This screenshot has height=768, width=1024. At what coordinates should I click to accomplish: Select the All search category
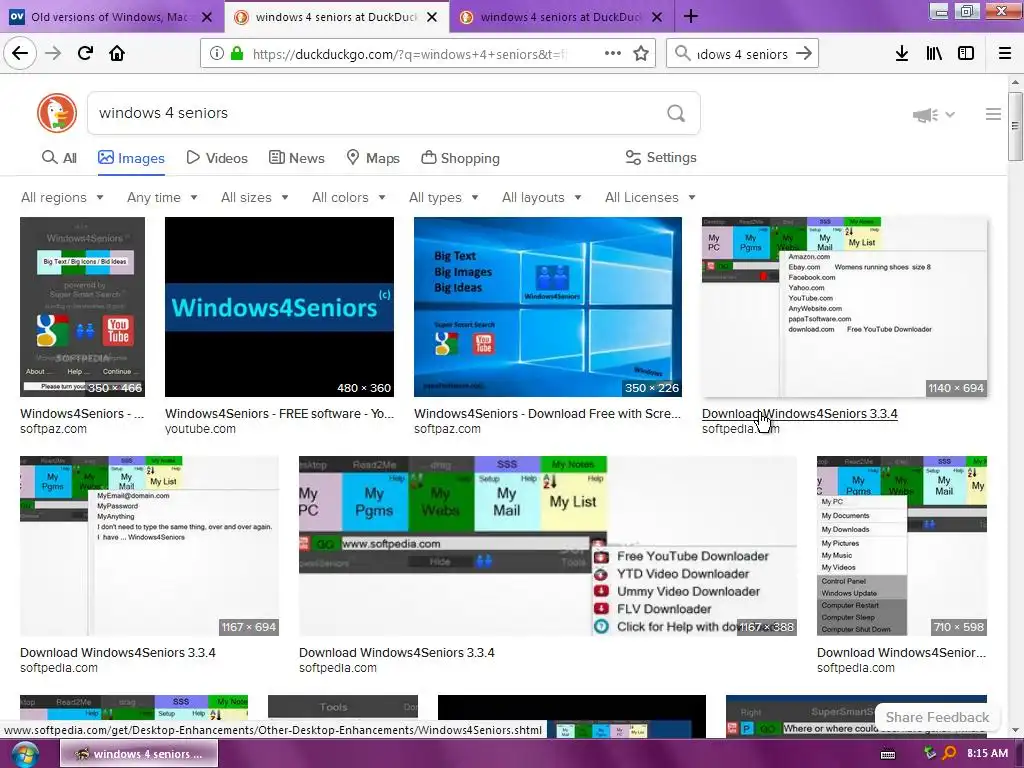pyautogui.click(x=59, y=158)
